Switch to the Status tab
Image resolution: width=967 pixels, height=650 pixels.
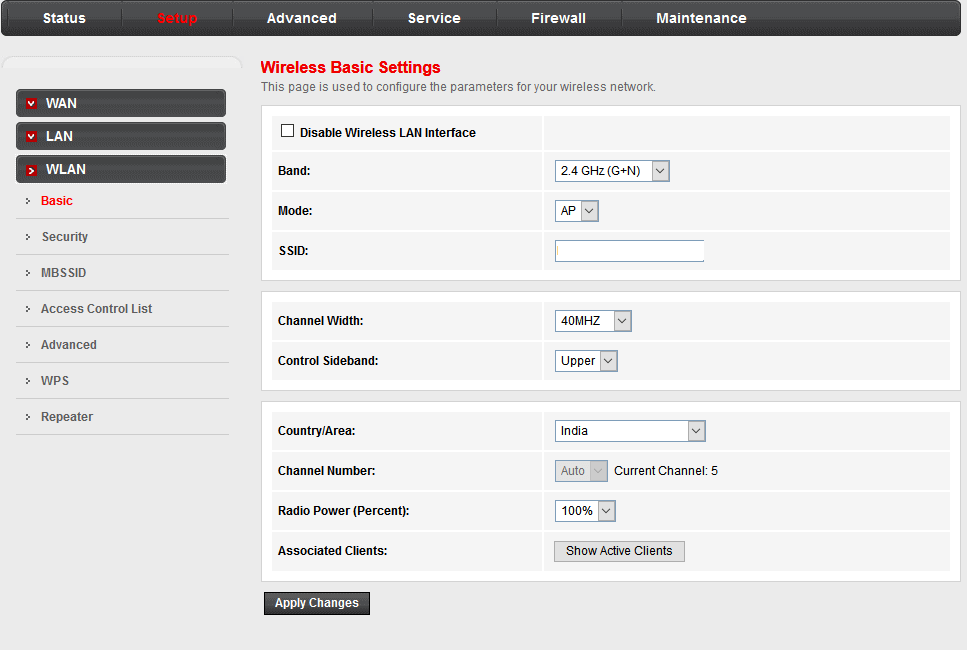64,18
